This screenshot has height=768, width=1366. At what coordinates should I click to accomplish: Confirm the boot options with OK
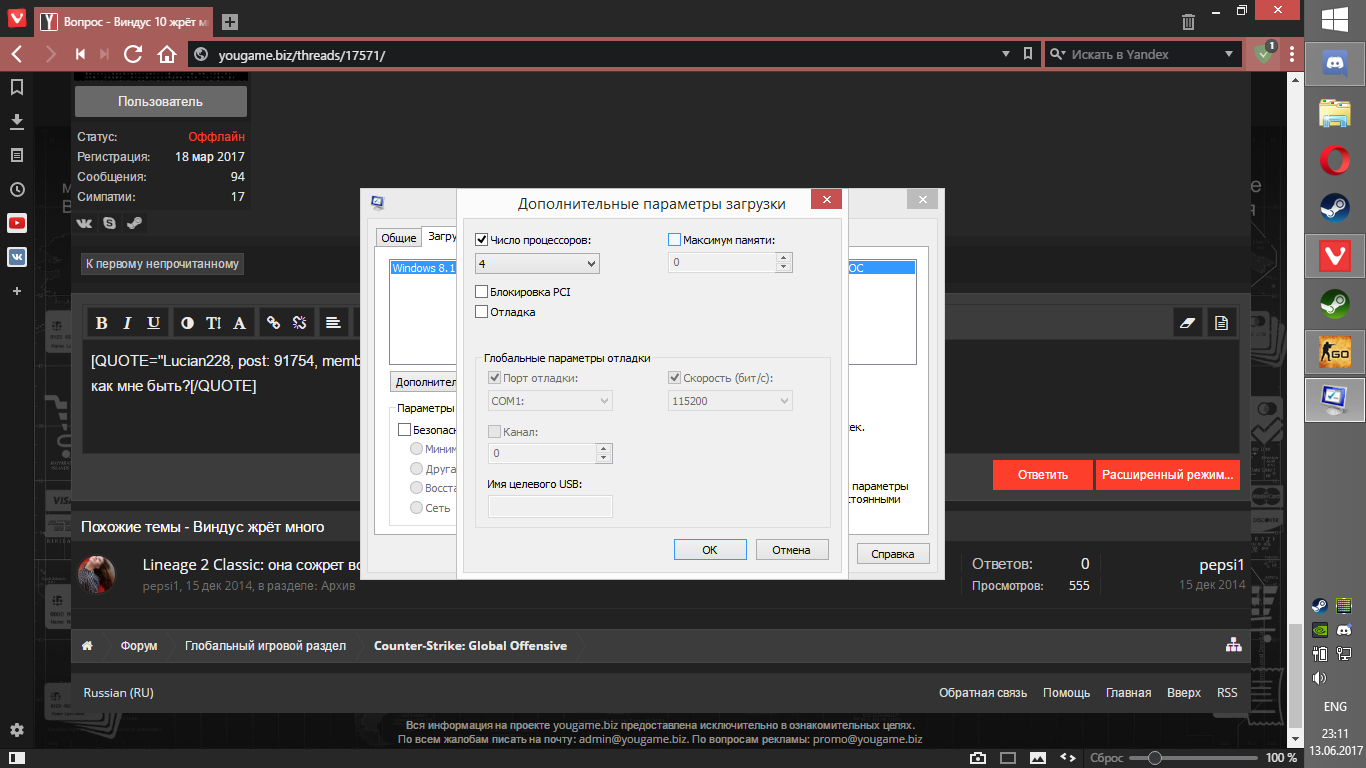pos(710,550)
